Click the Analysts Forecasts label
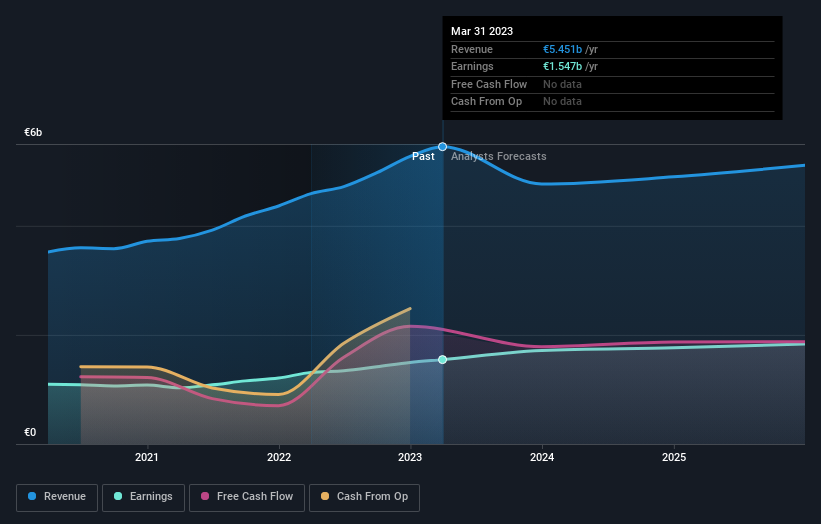 pyautogui.click(x=498, y=157)
